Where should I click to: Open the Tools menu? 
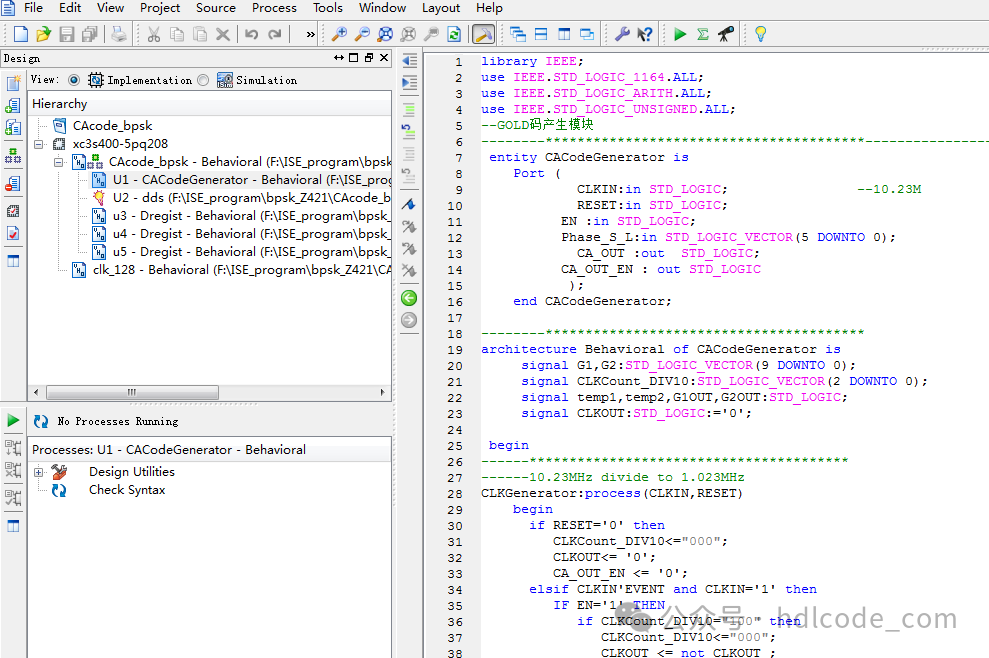[327, 8]
